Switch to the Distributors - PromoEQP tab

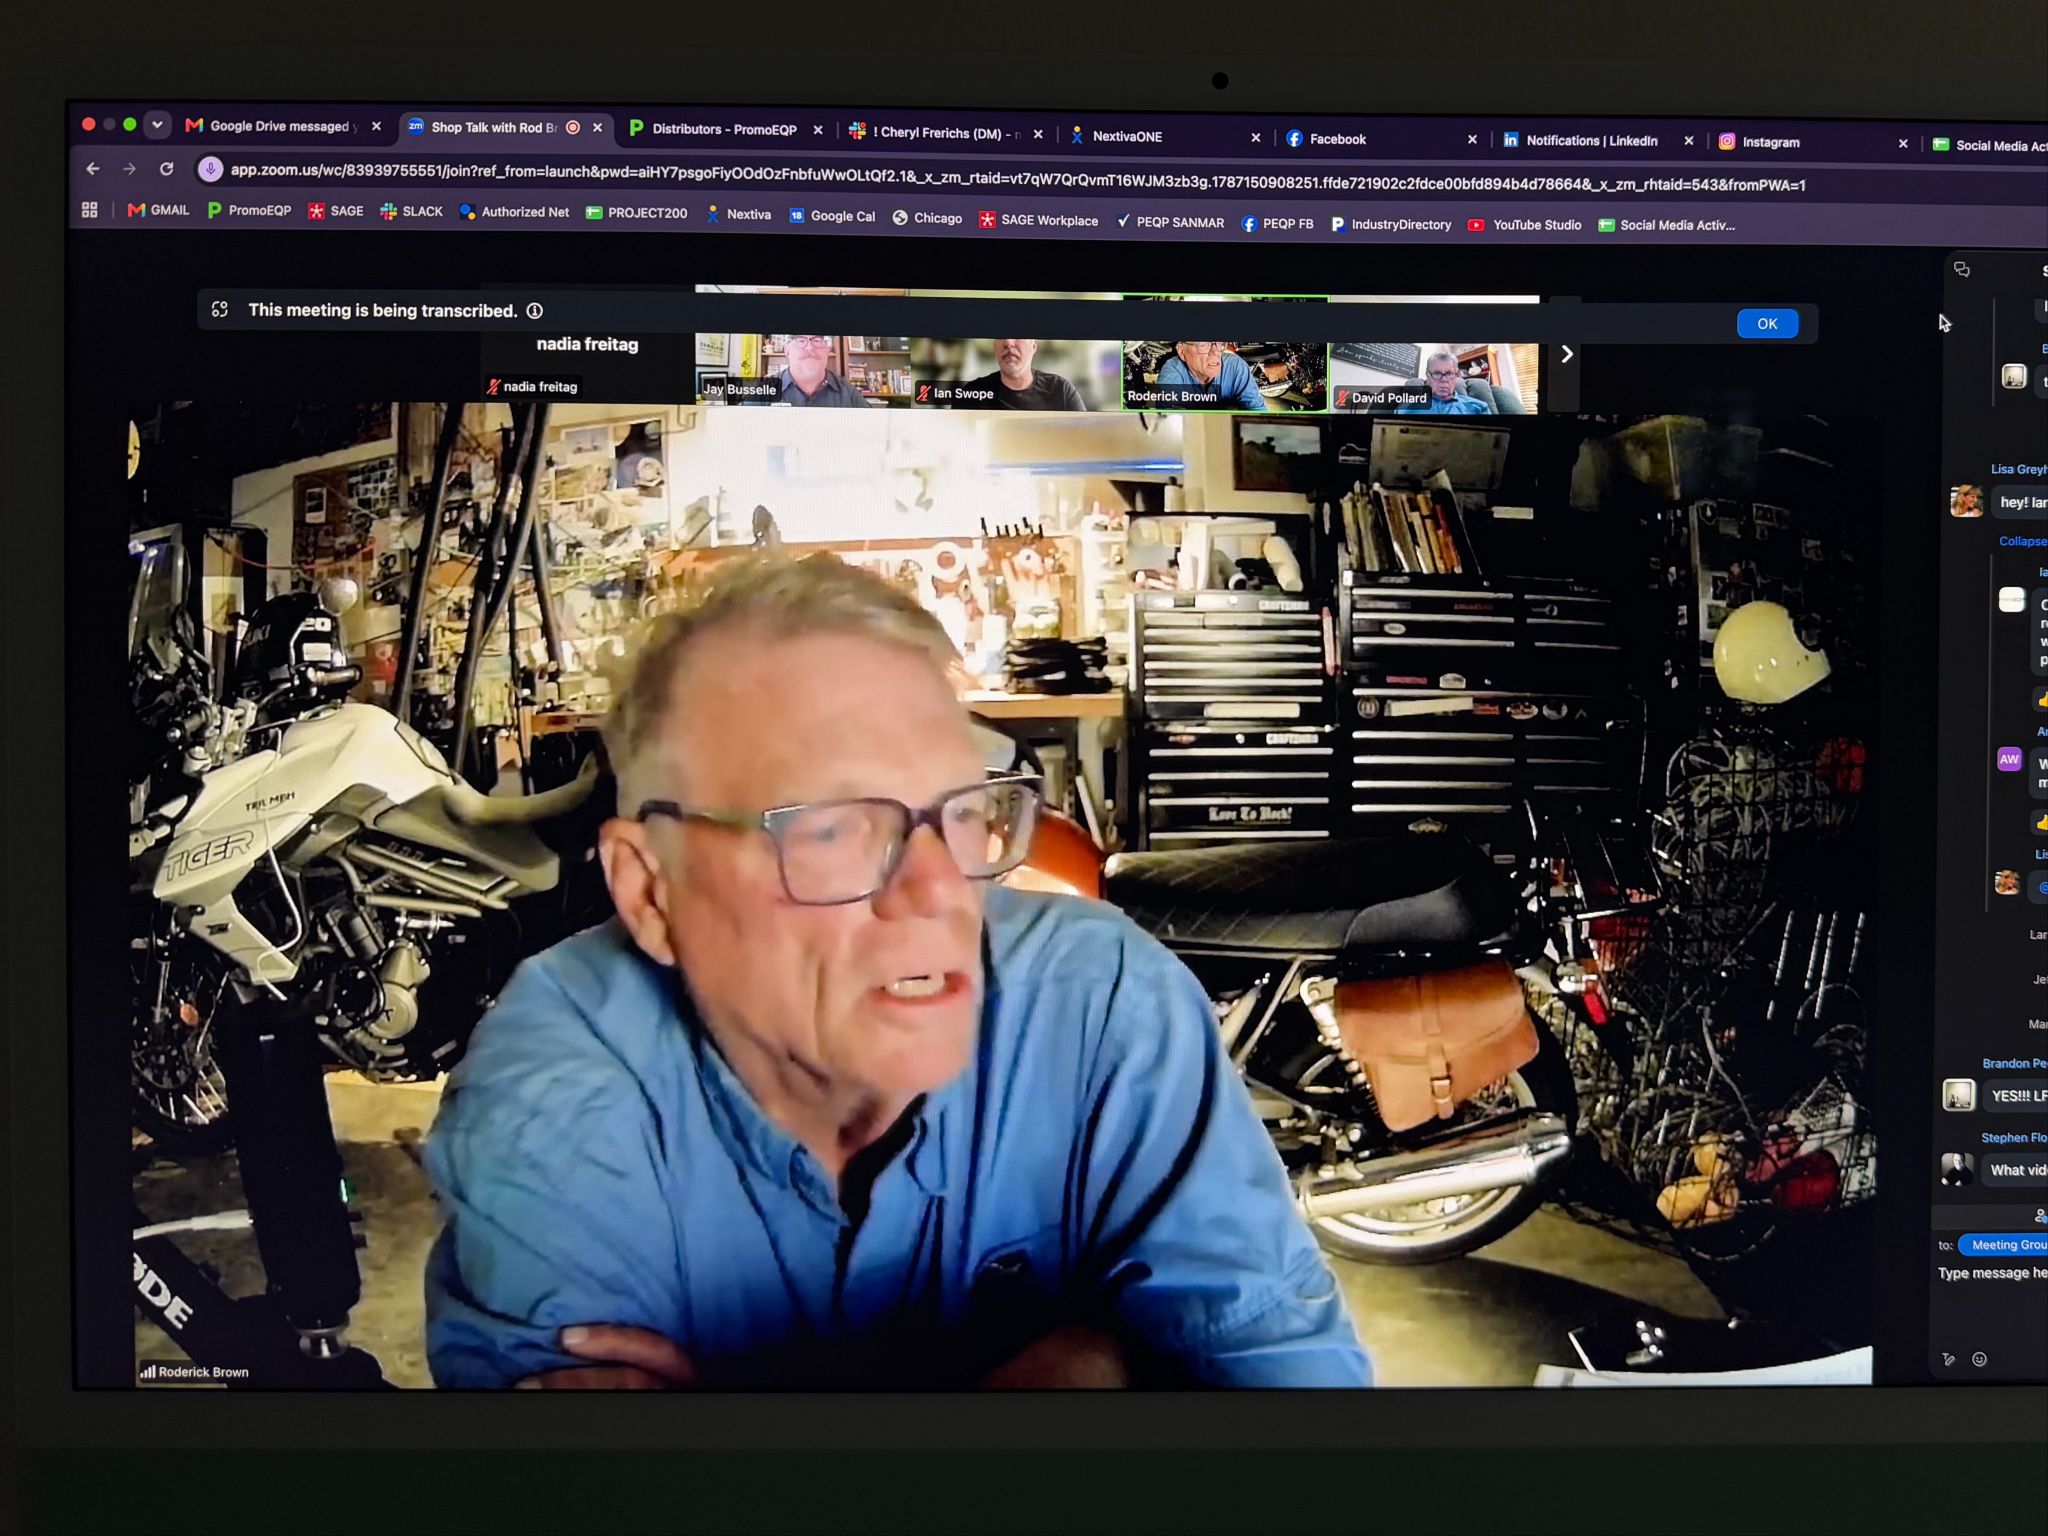click(724, 129)
